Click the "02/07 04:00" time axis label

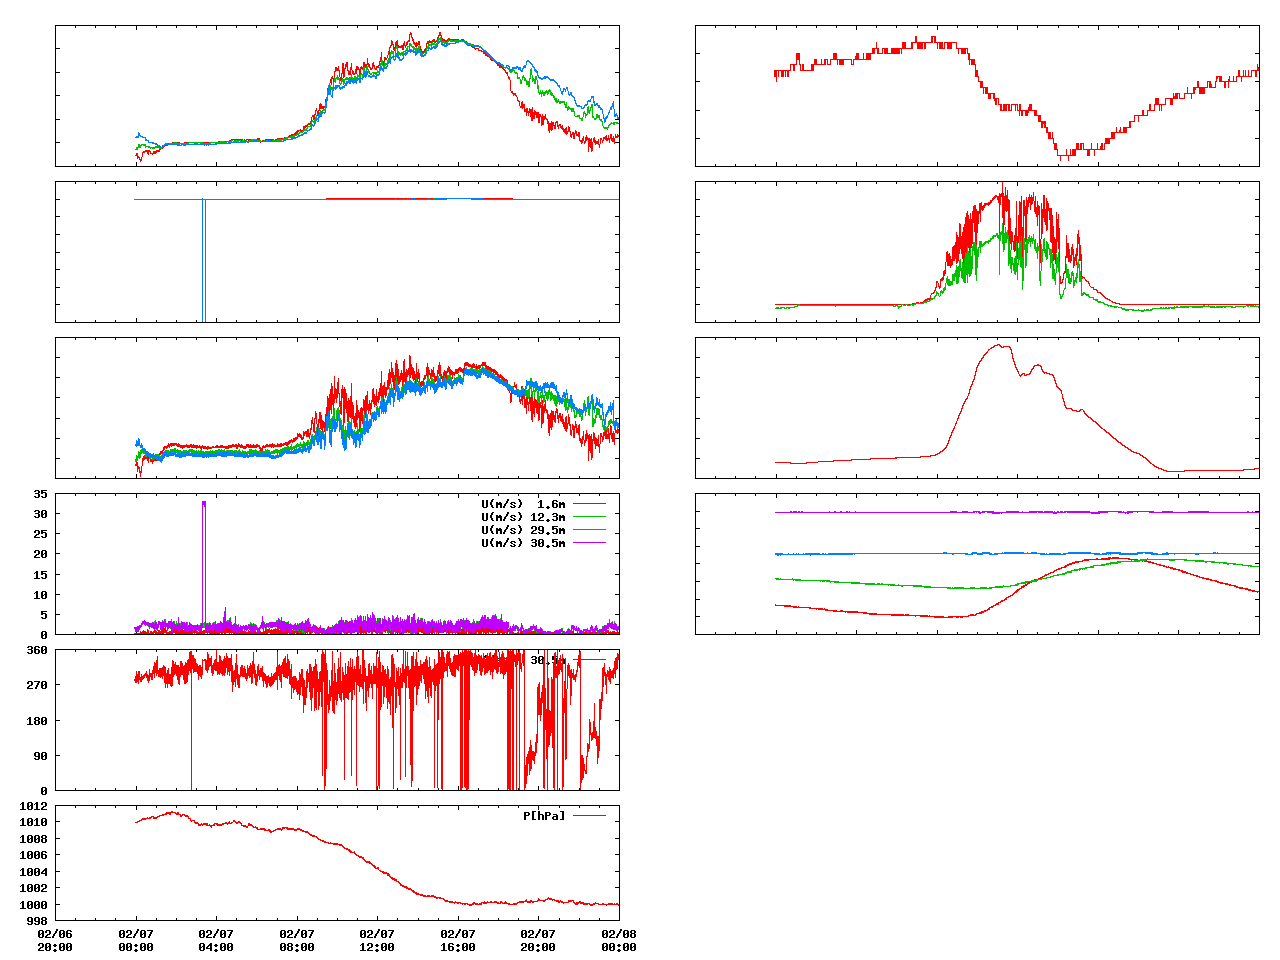coord(216,941)
